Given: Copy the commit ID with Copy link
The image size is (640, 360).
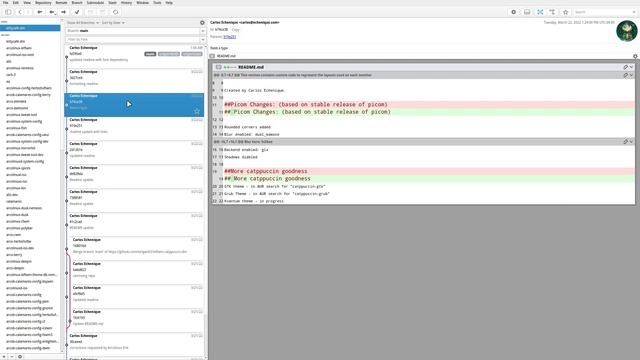Looking at the screenshot, I should pyautogui.click(x=236, y=30).
